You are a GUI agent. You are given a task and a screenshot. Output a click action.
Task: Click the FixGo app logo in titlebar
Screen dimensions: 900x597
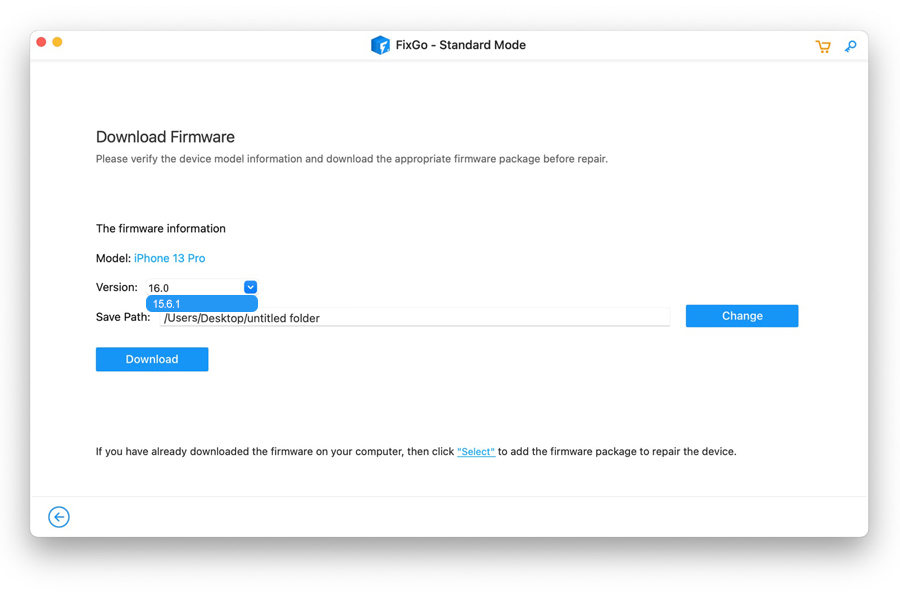[381, 45]
